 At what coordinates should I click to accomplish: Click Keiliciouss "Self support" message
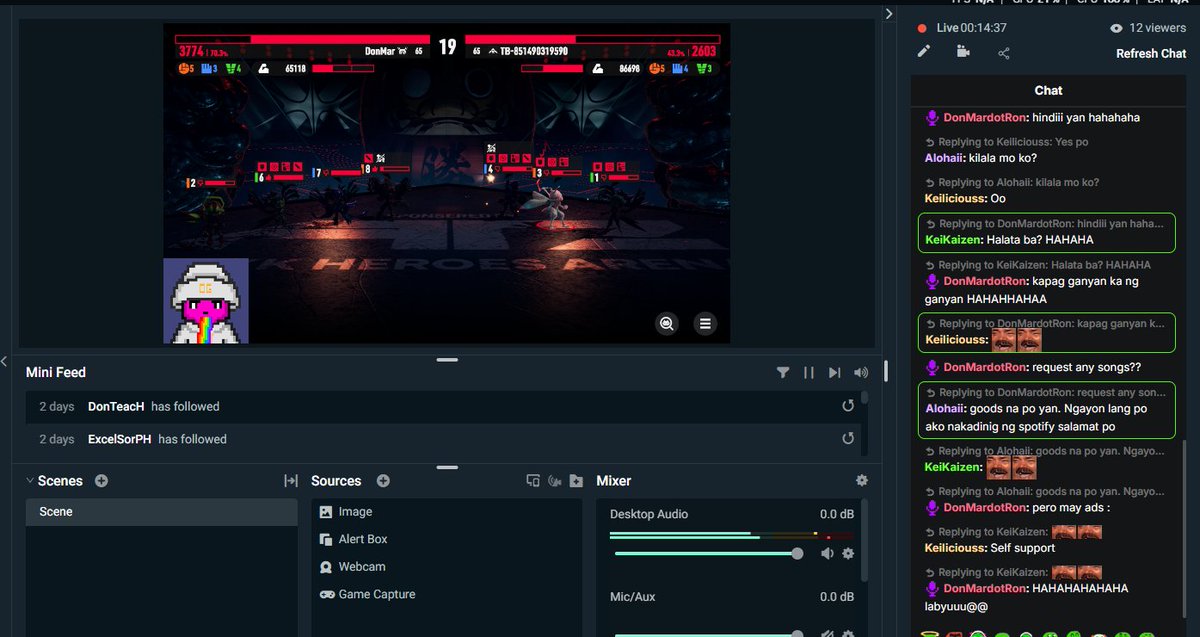(x=989, y=548)
